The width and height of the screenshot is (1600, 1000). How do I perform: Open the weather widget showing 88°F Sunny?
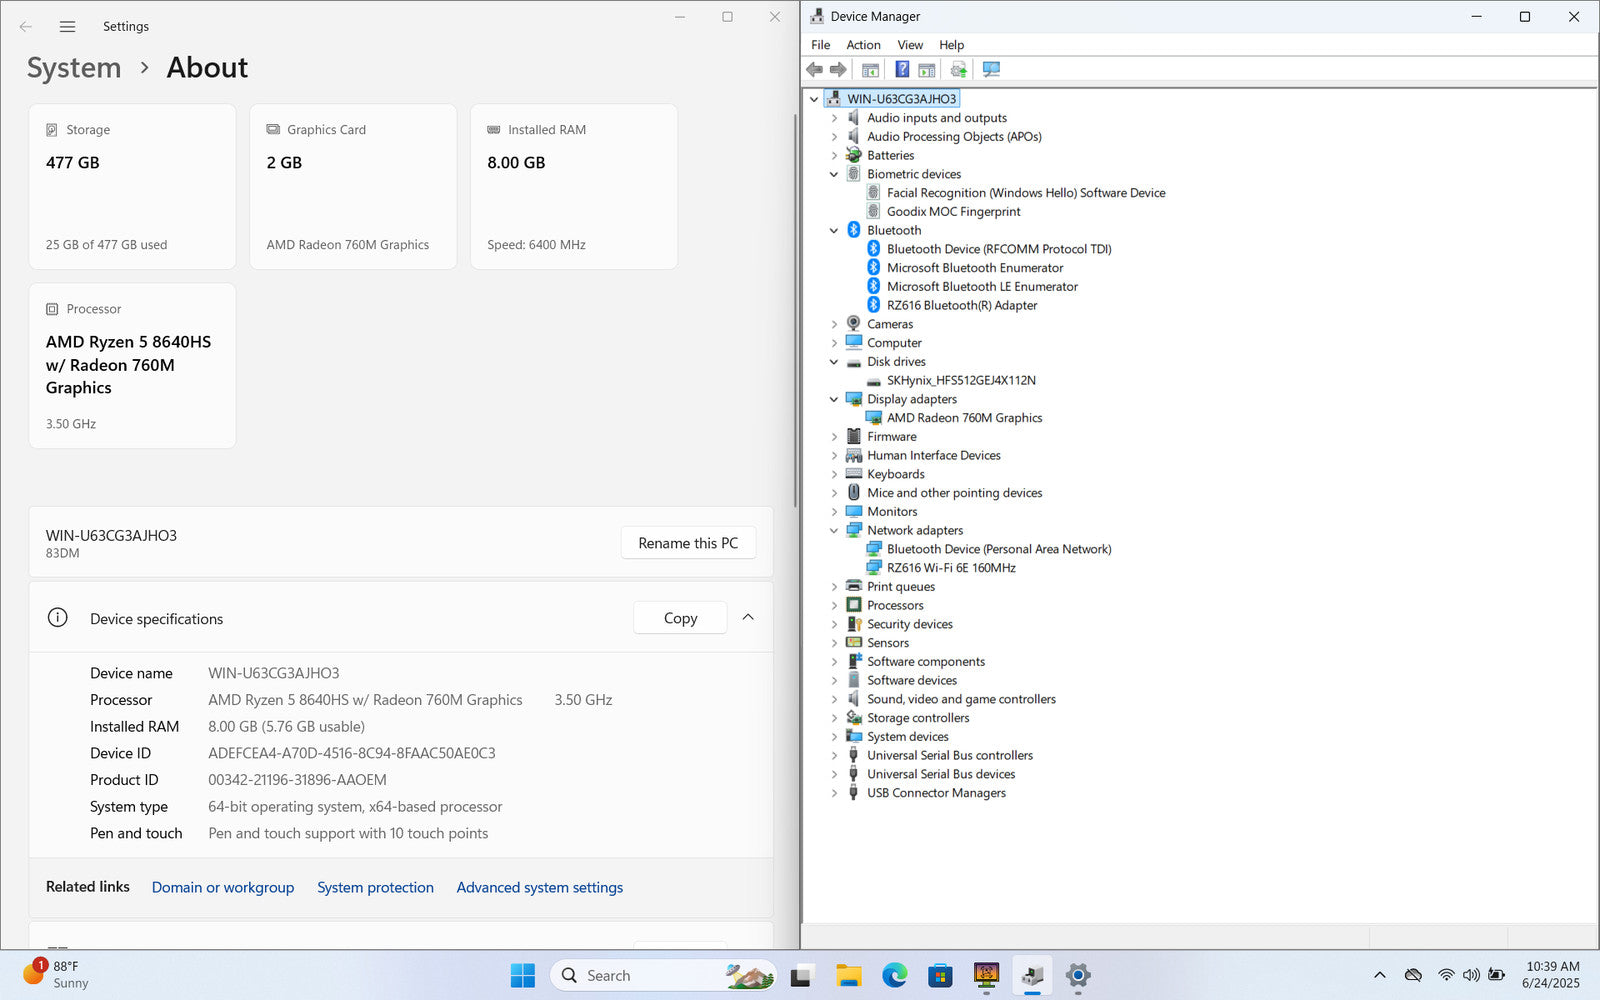click(56, 975)
